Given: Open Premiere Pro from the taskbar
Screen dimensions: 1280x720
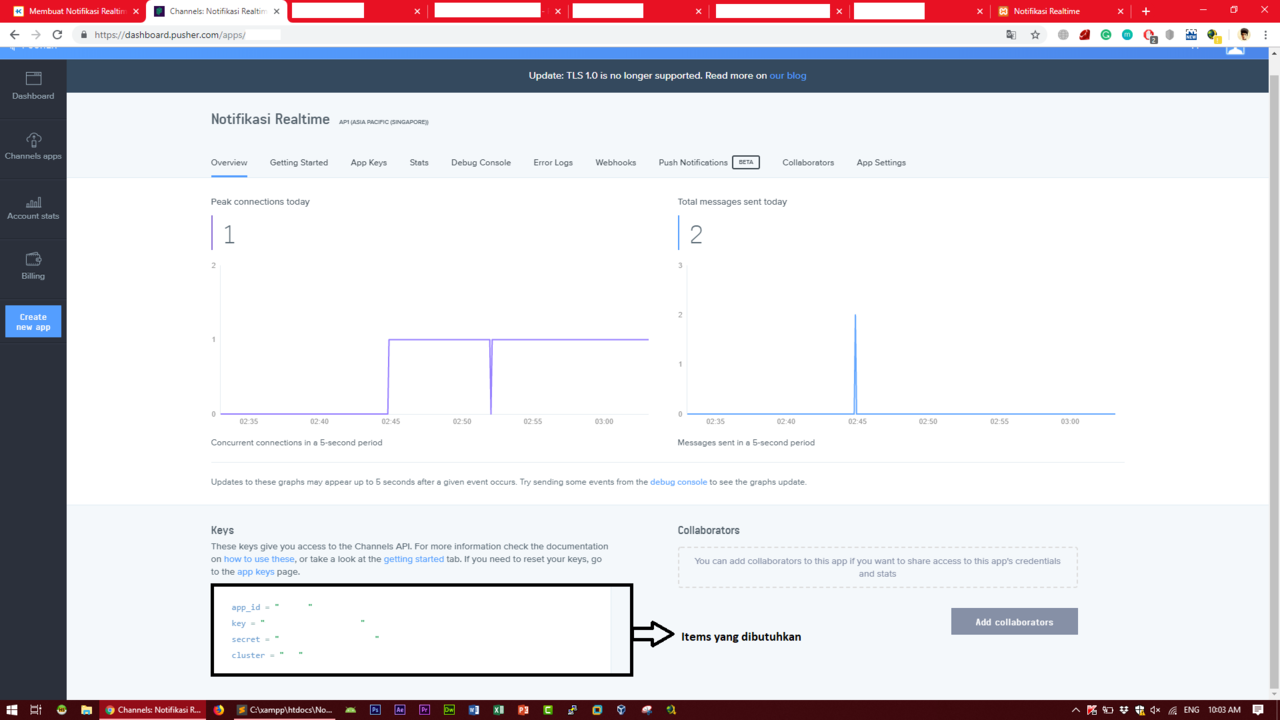Looking at the screenshot, I should [x=425, y=710].
